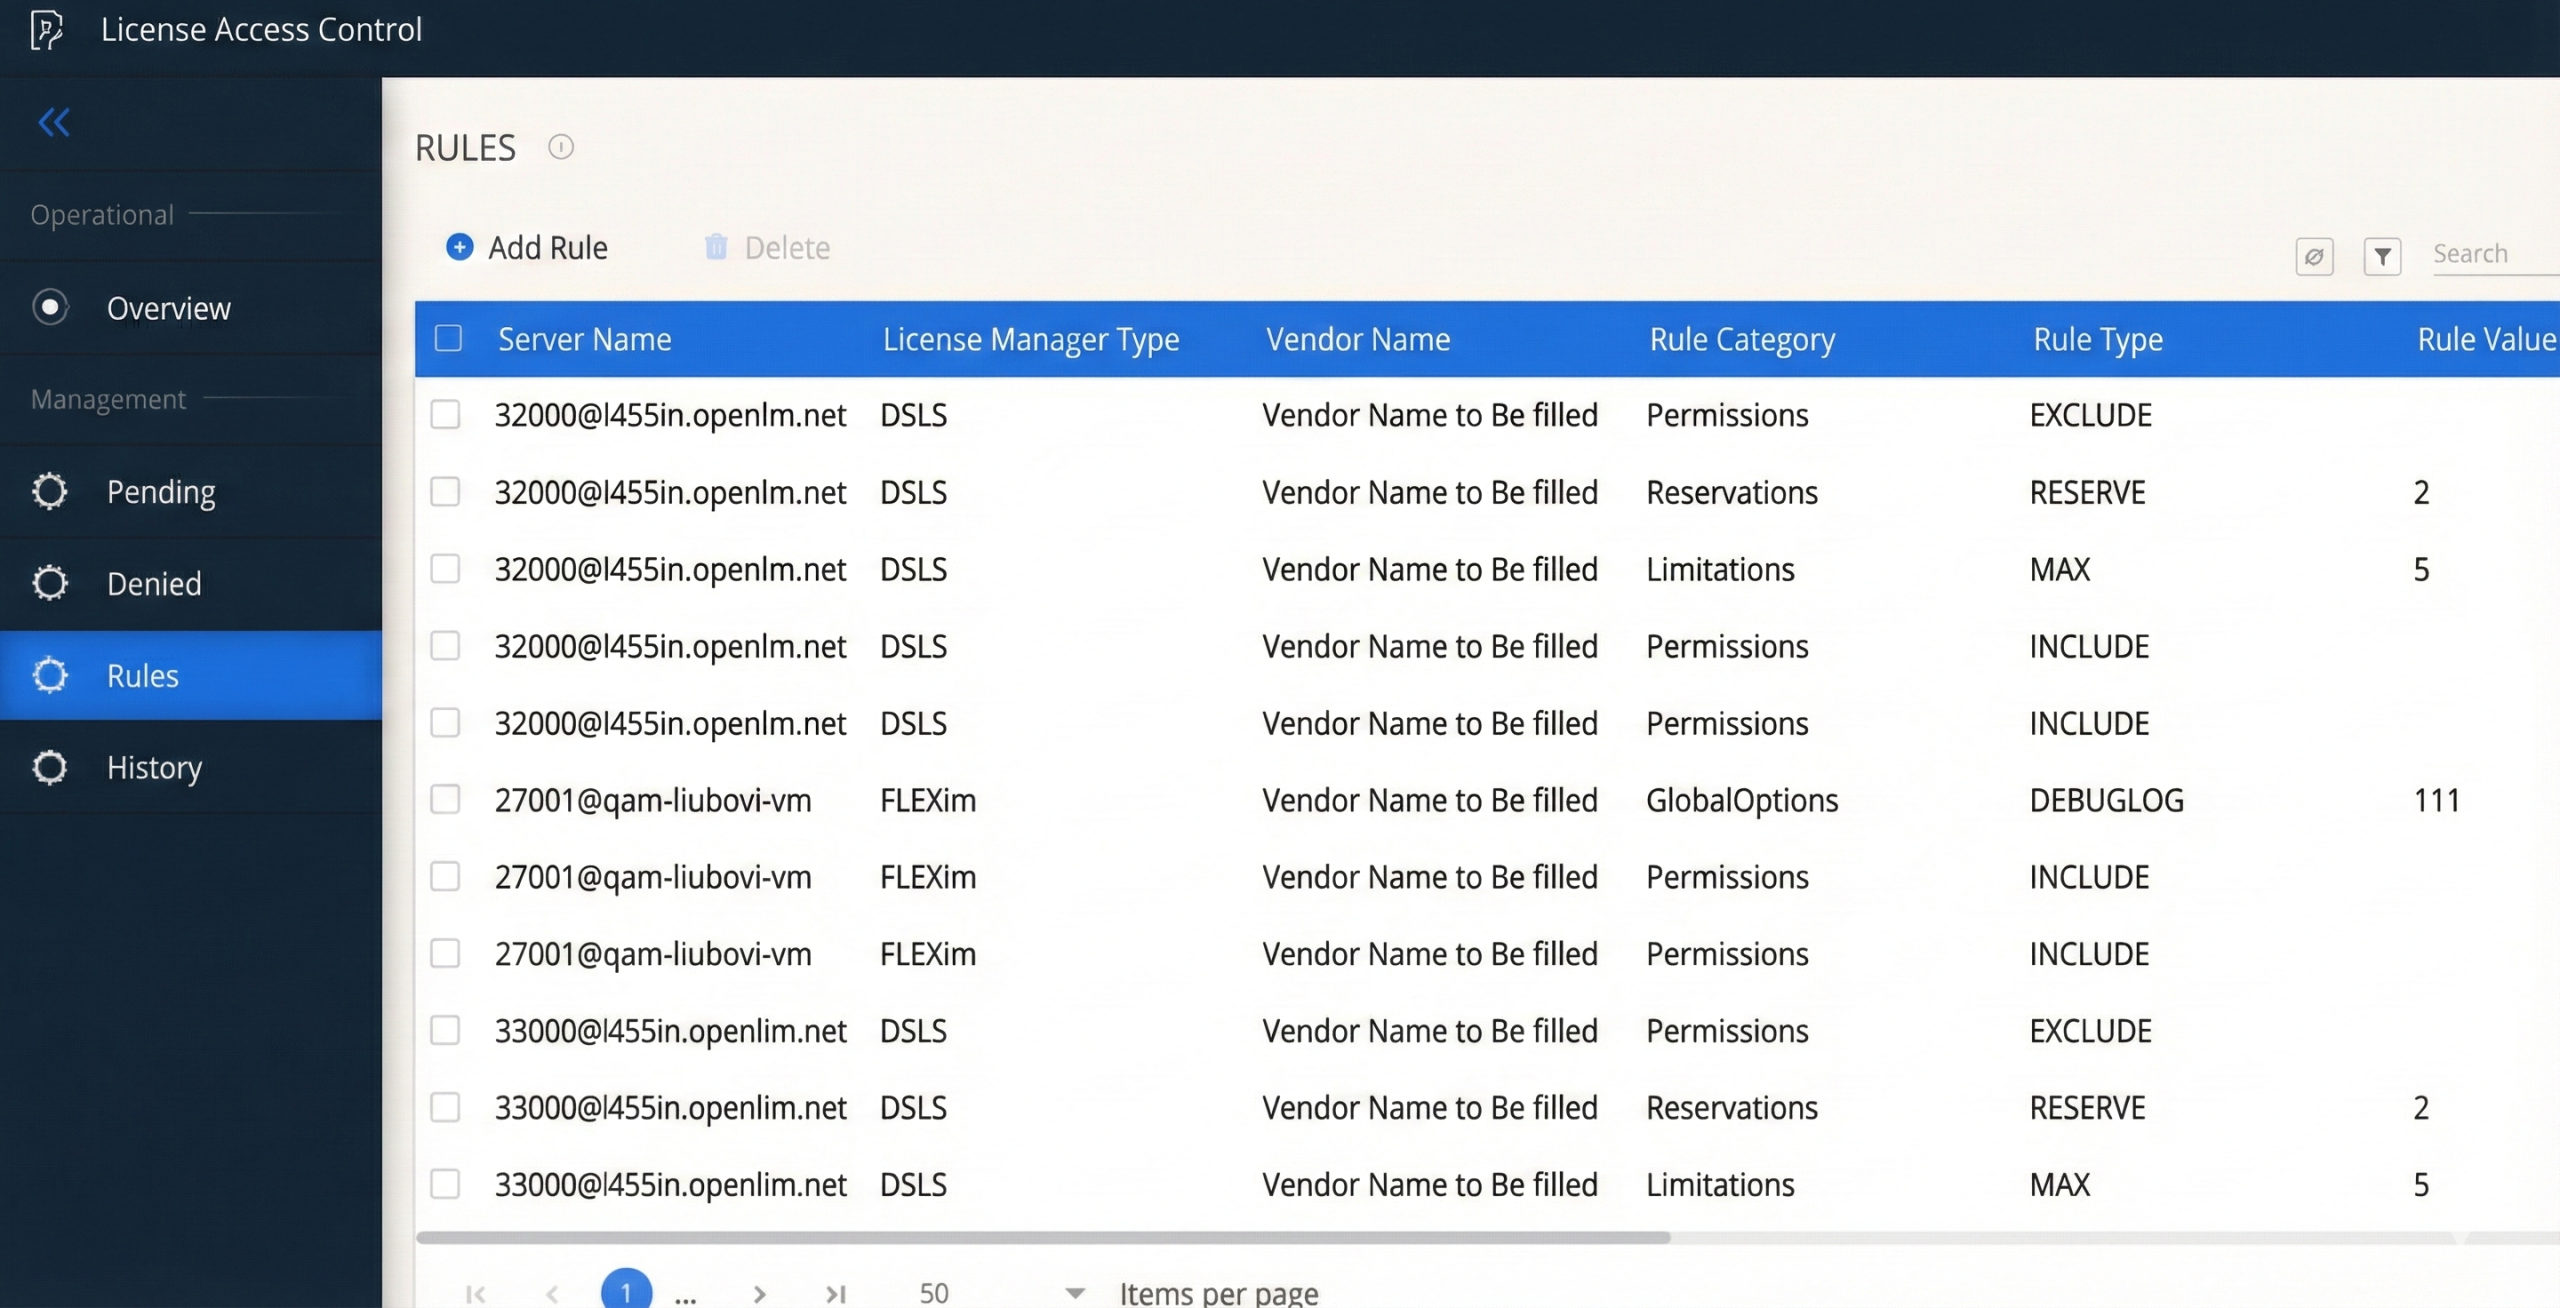Open the items per page dropdown arrow

(x=1075, y=1293)
